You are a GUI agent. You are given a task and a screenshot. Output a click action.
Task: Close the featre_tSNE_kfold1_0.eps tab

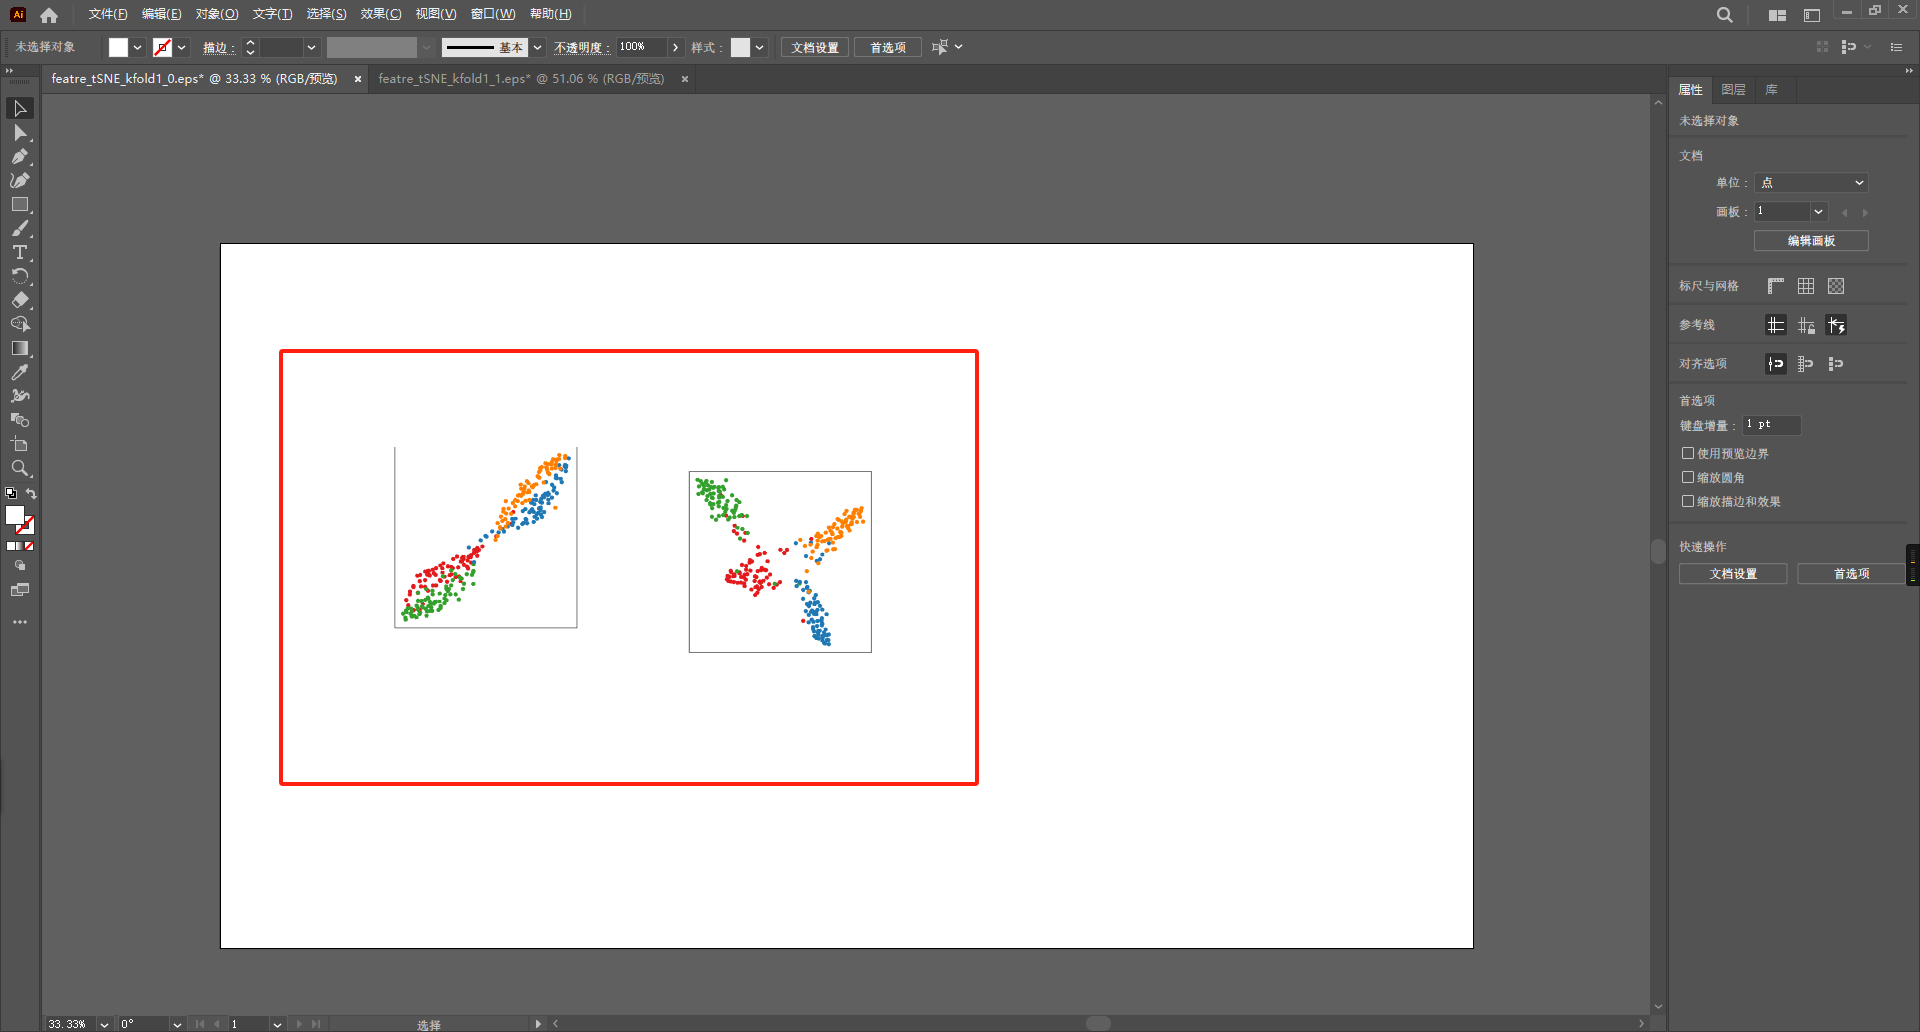(358, 79)
